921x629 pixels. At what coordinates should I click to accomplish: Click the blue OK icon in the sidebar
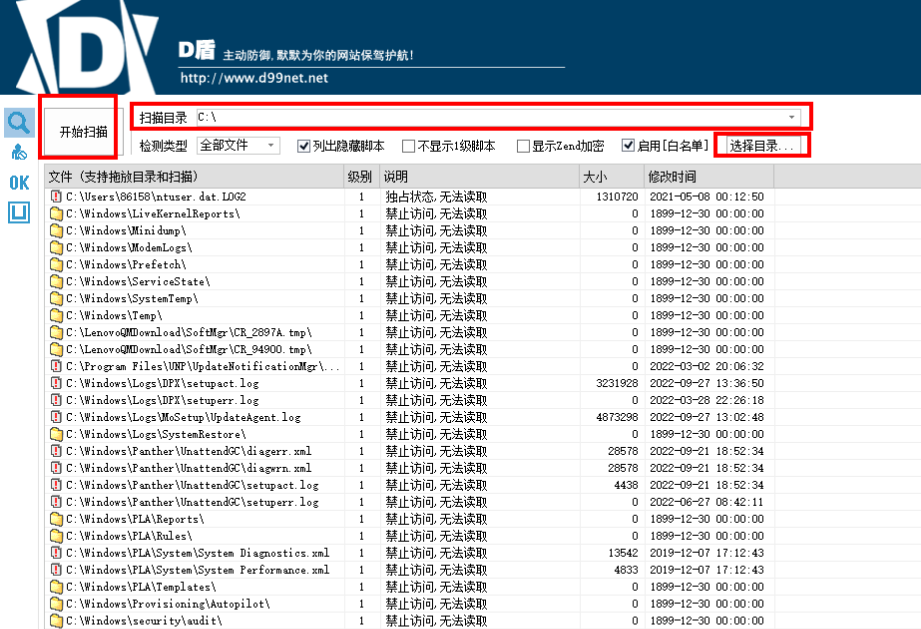(17, 183)
